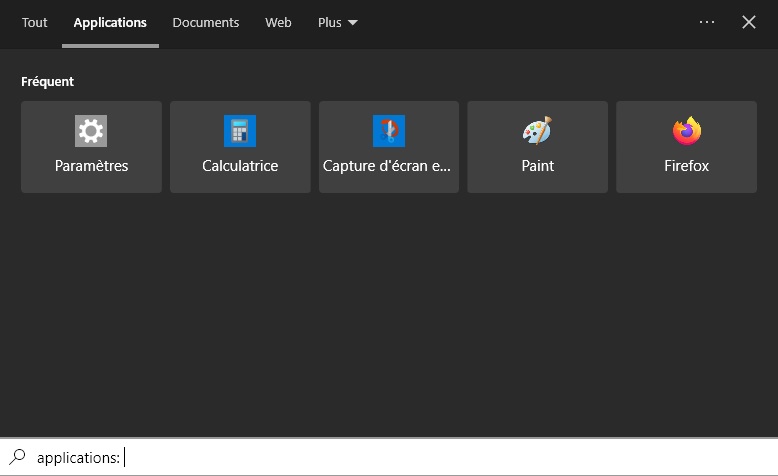This screenshot has width=778, height=476.
Task: Click the Firefox tile label
Action: click(x=687, y=166)
